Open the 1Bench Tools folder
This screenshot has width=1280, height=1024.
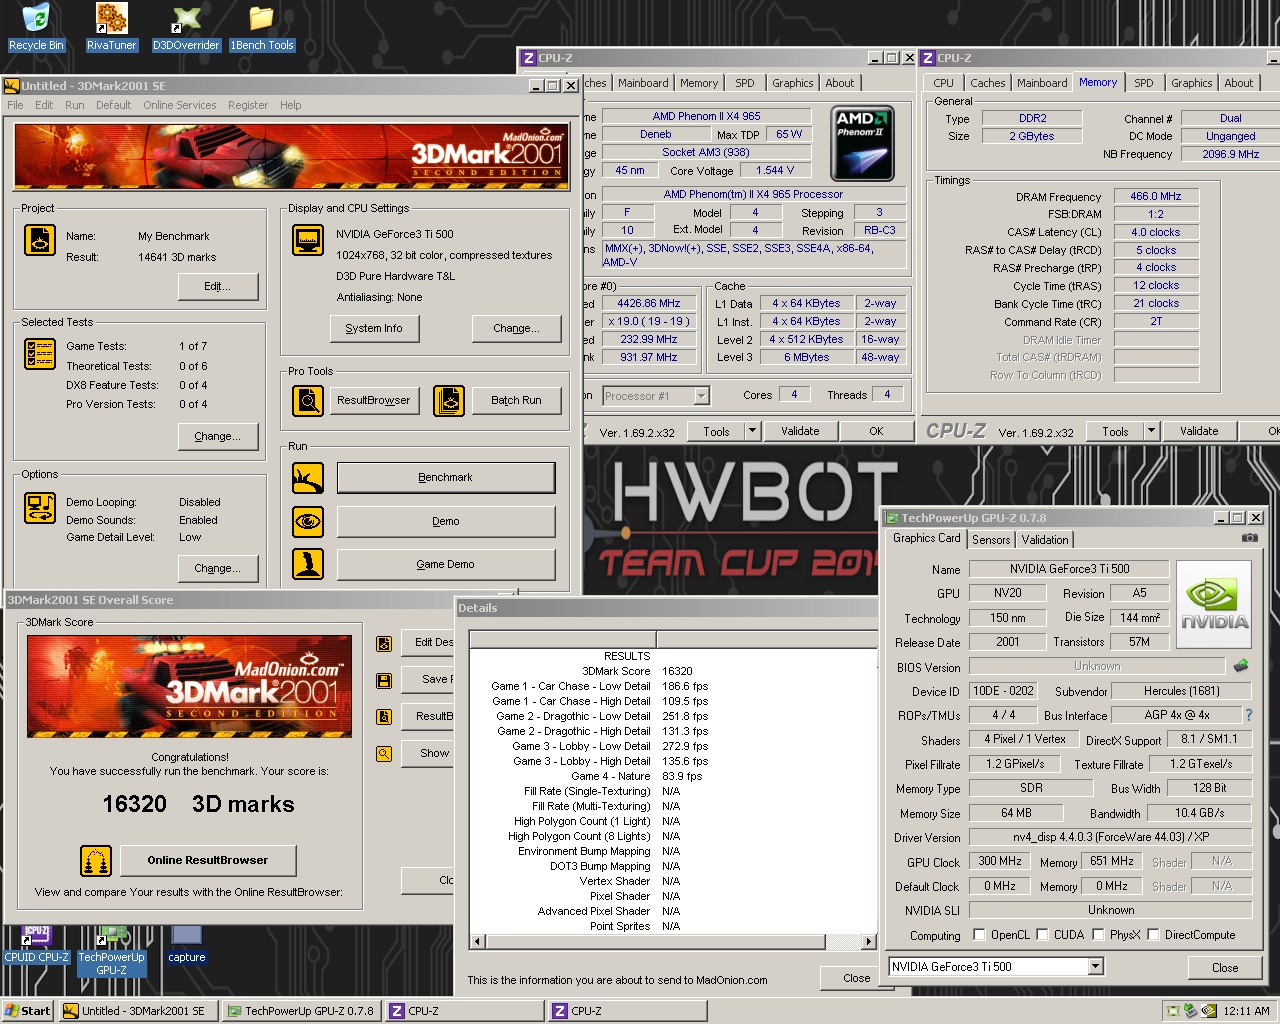(262, 27)
